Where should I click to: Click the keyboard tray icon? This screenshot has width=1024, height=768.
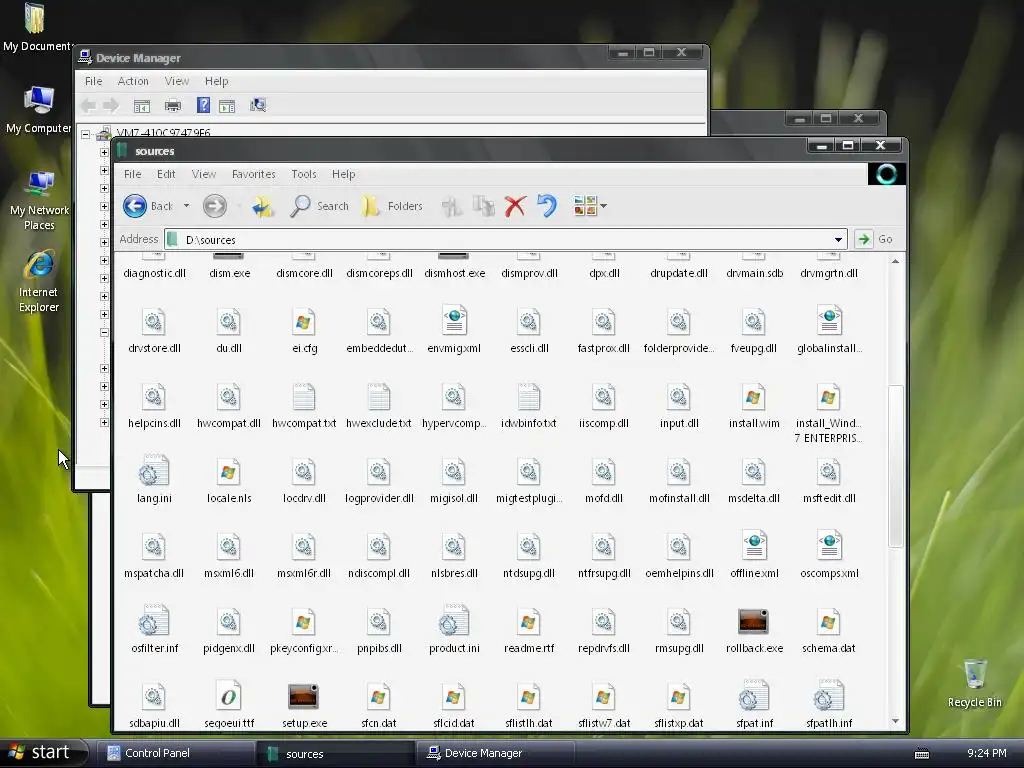921,754
